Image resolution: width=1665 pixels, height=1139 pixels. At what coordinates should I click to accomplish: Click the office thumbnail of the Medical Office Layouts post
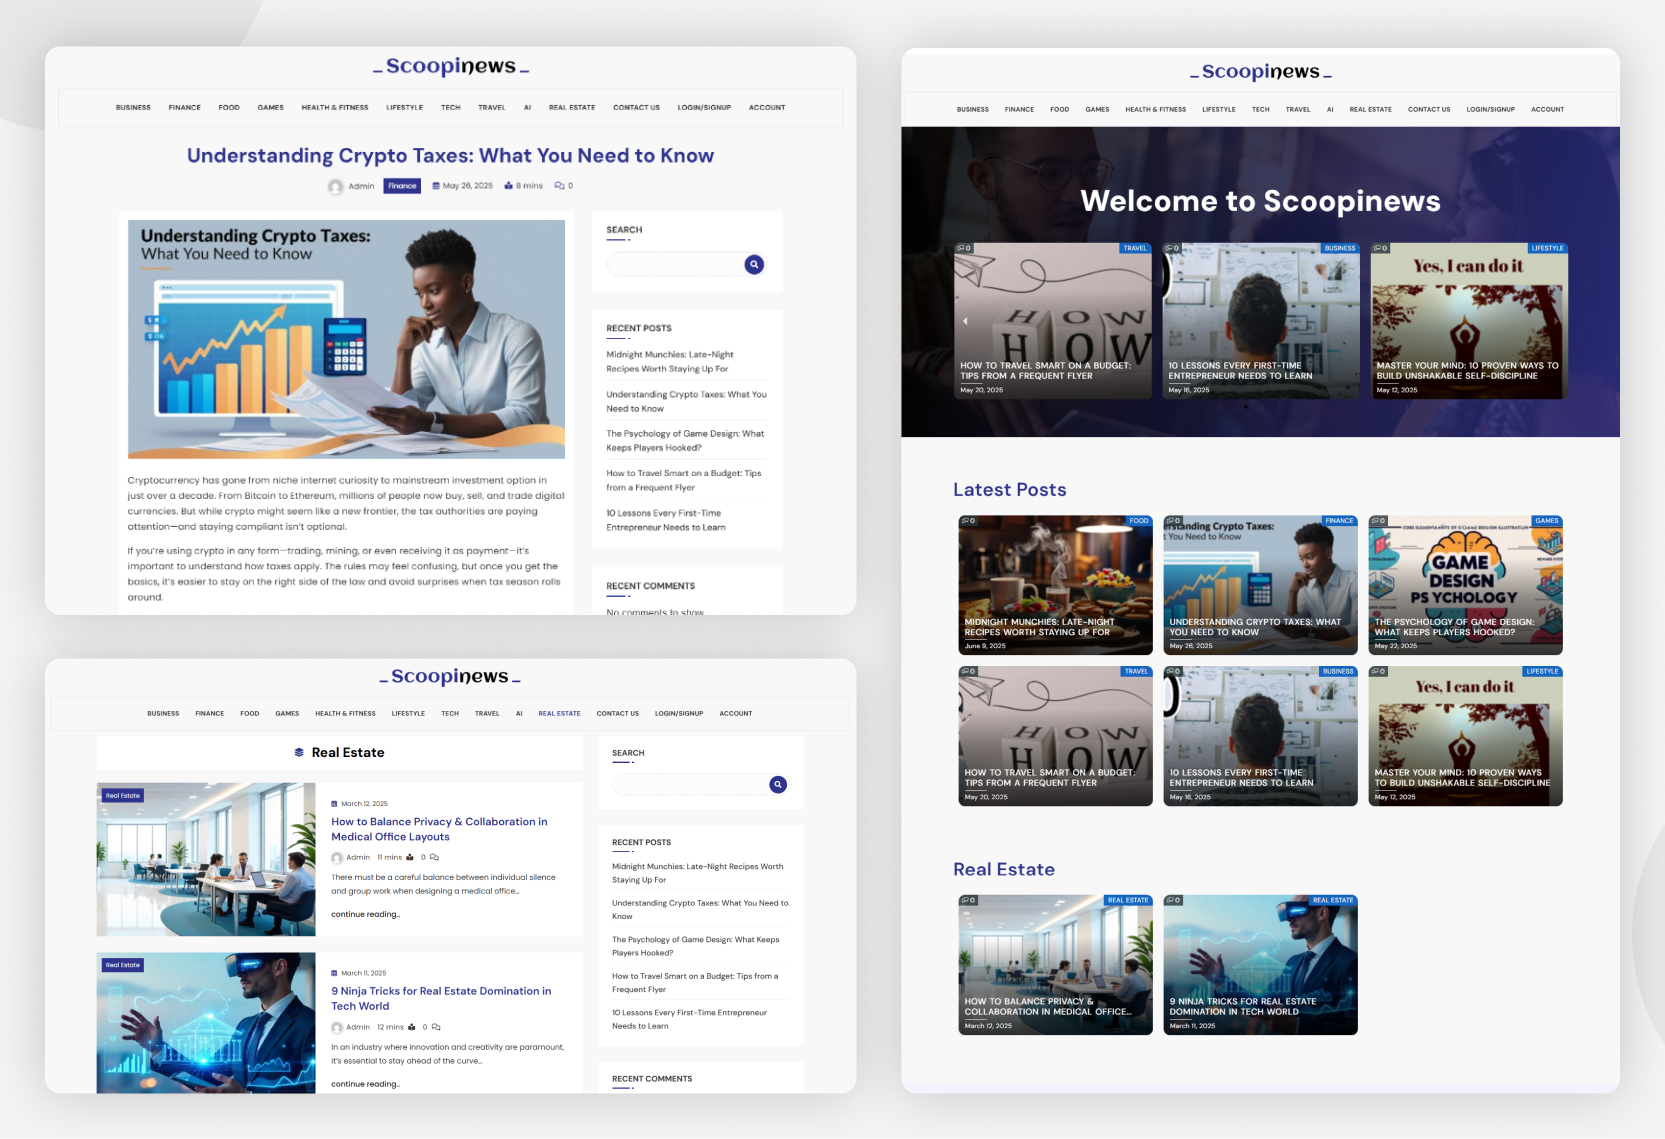point(206,859)
